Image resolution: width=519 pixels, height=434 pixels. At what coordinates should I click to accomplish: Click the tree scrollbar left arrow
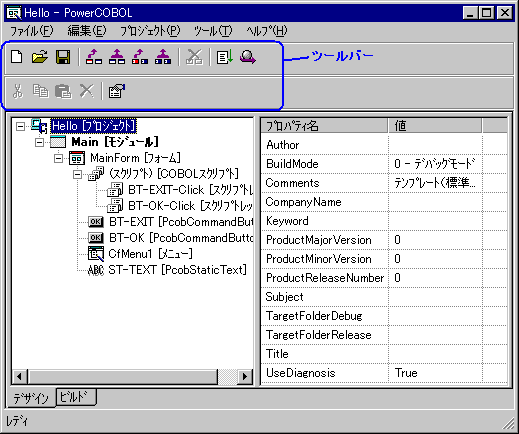click(x=19, y=377)
